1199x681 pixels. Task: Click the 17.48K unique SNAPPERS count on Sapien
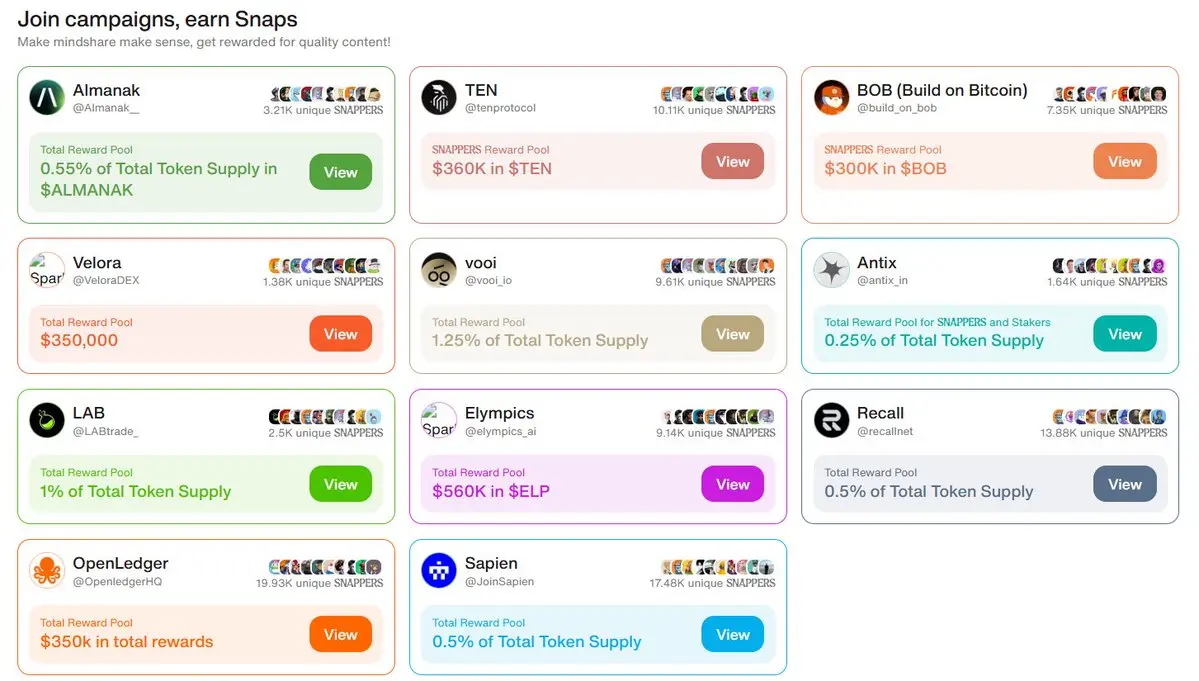pos(712,583)
